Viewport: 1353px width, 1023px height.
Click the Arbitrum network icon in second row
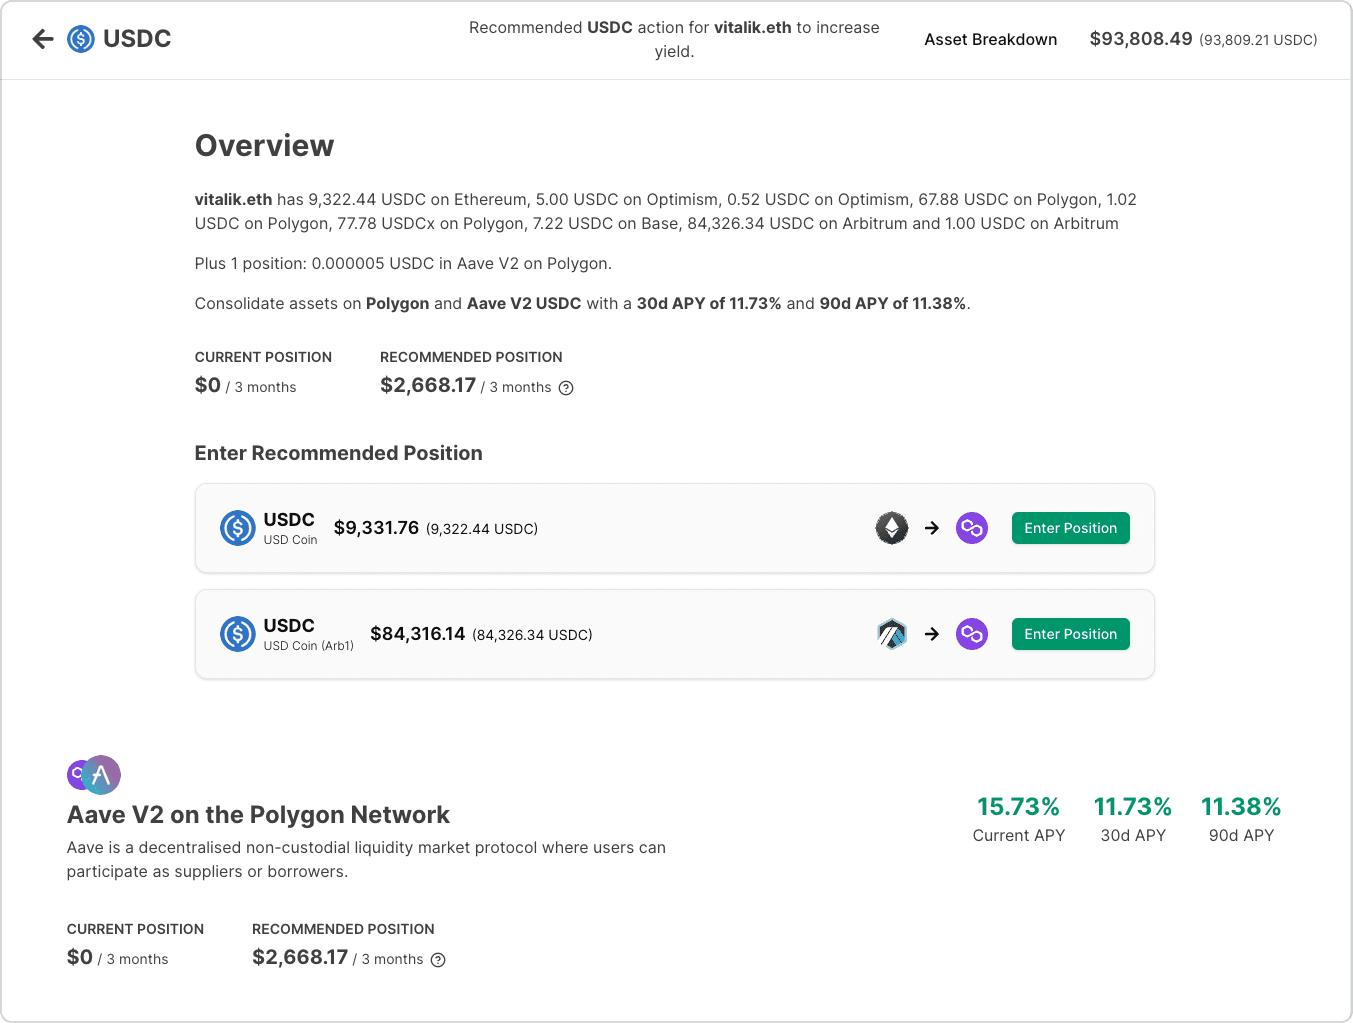coord(892,634)
